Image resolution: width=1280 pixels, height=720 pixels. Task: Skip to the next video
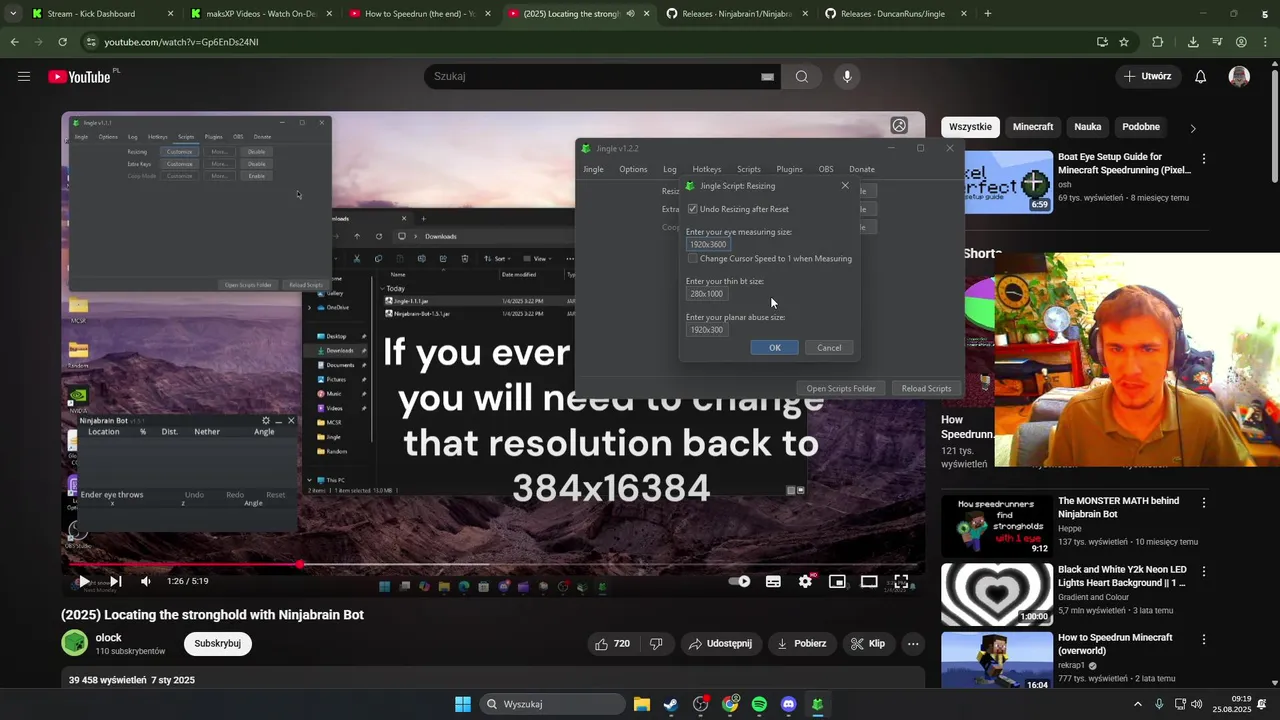[x=115, y=581]
